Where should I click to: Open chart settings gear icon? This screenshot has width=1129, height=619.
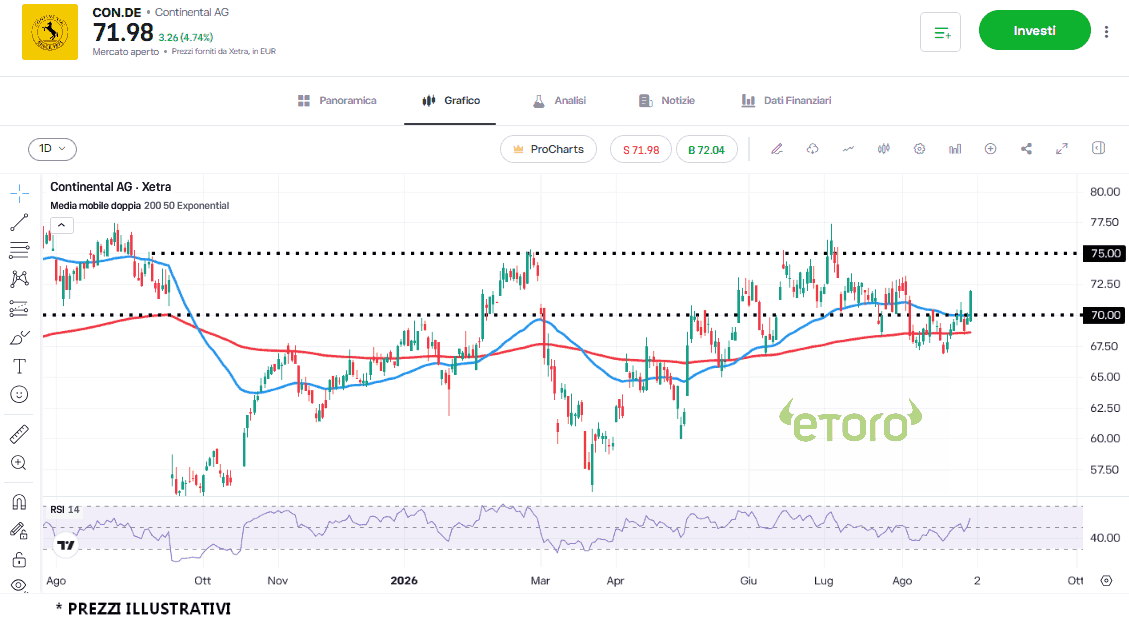coord(919,149)
